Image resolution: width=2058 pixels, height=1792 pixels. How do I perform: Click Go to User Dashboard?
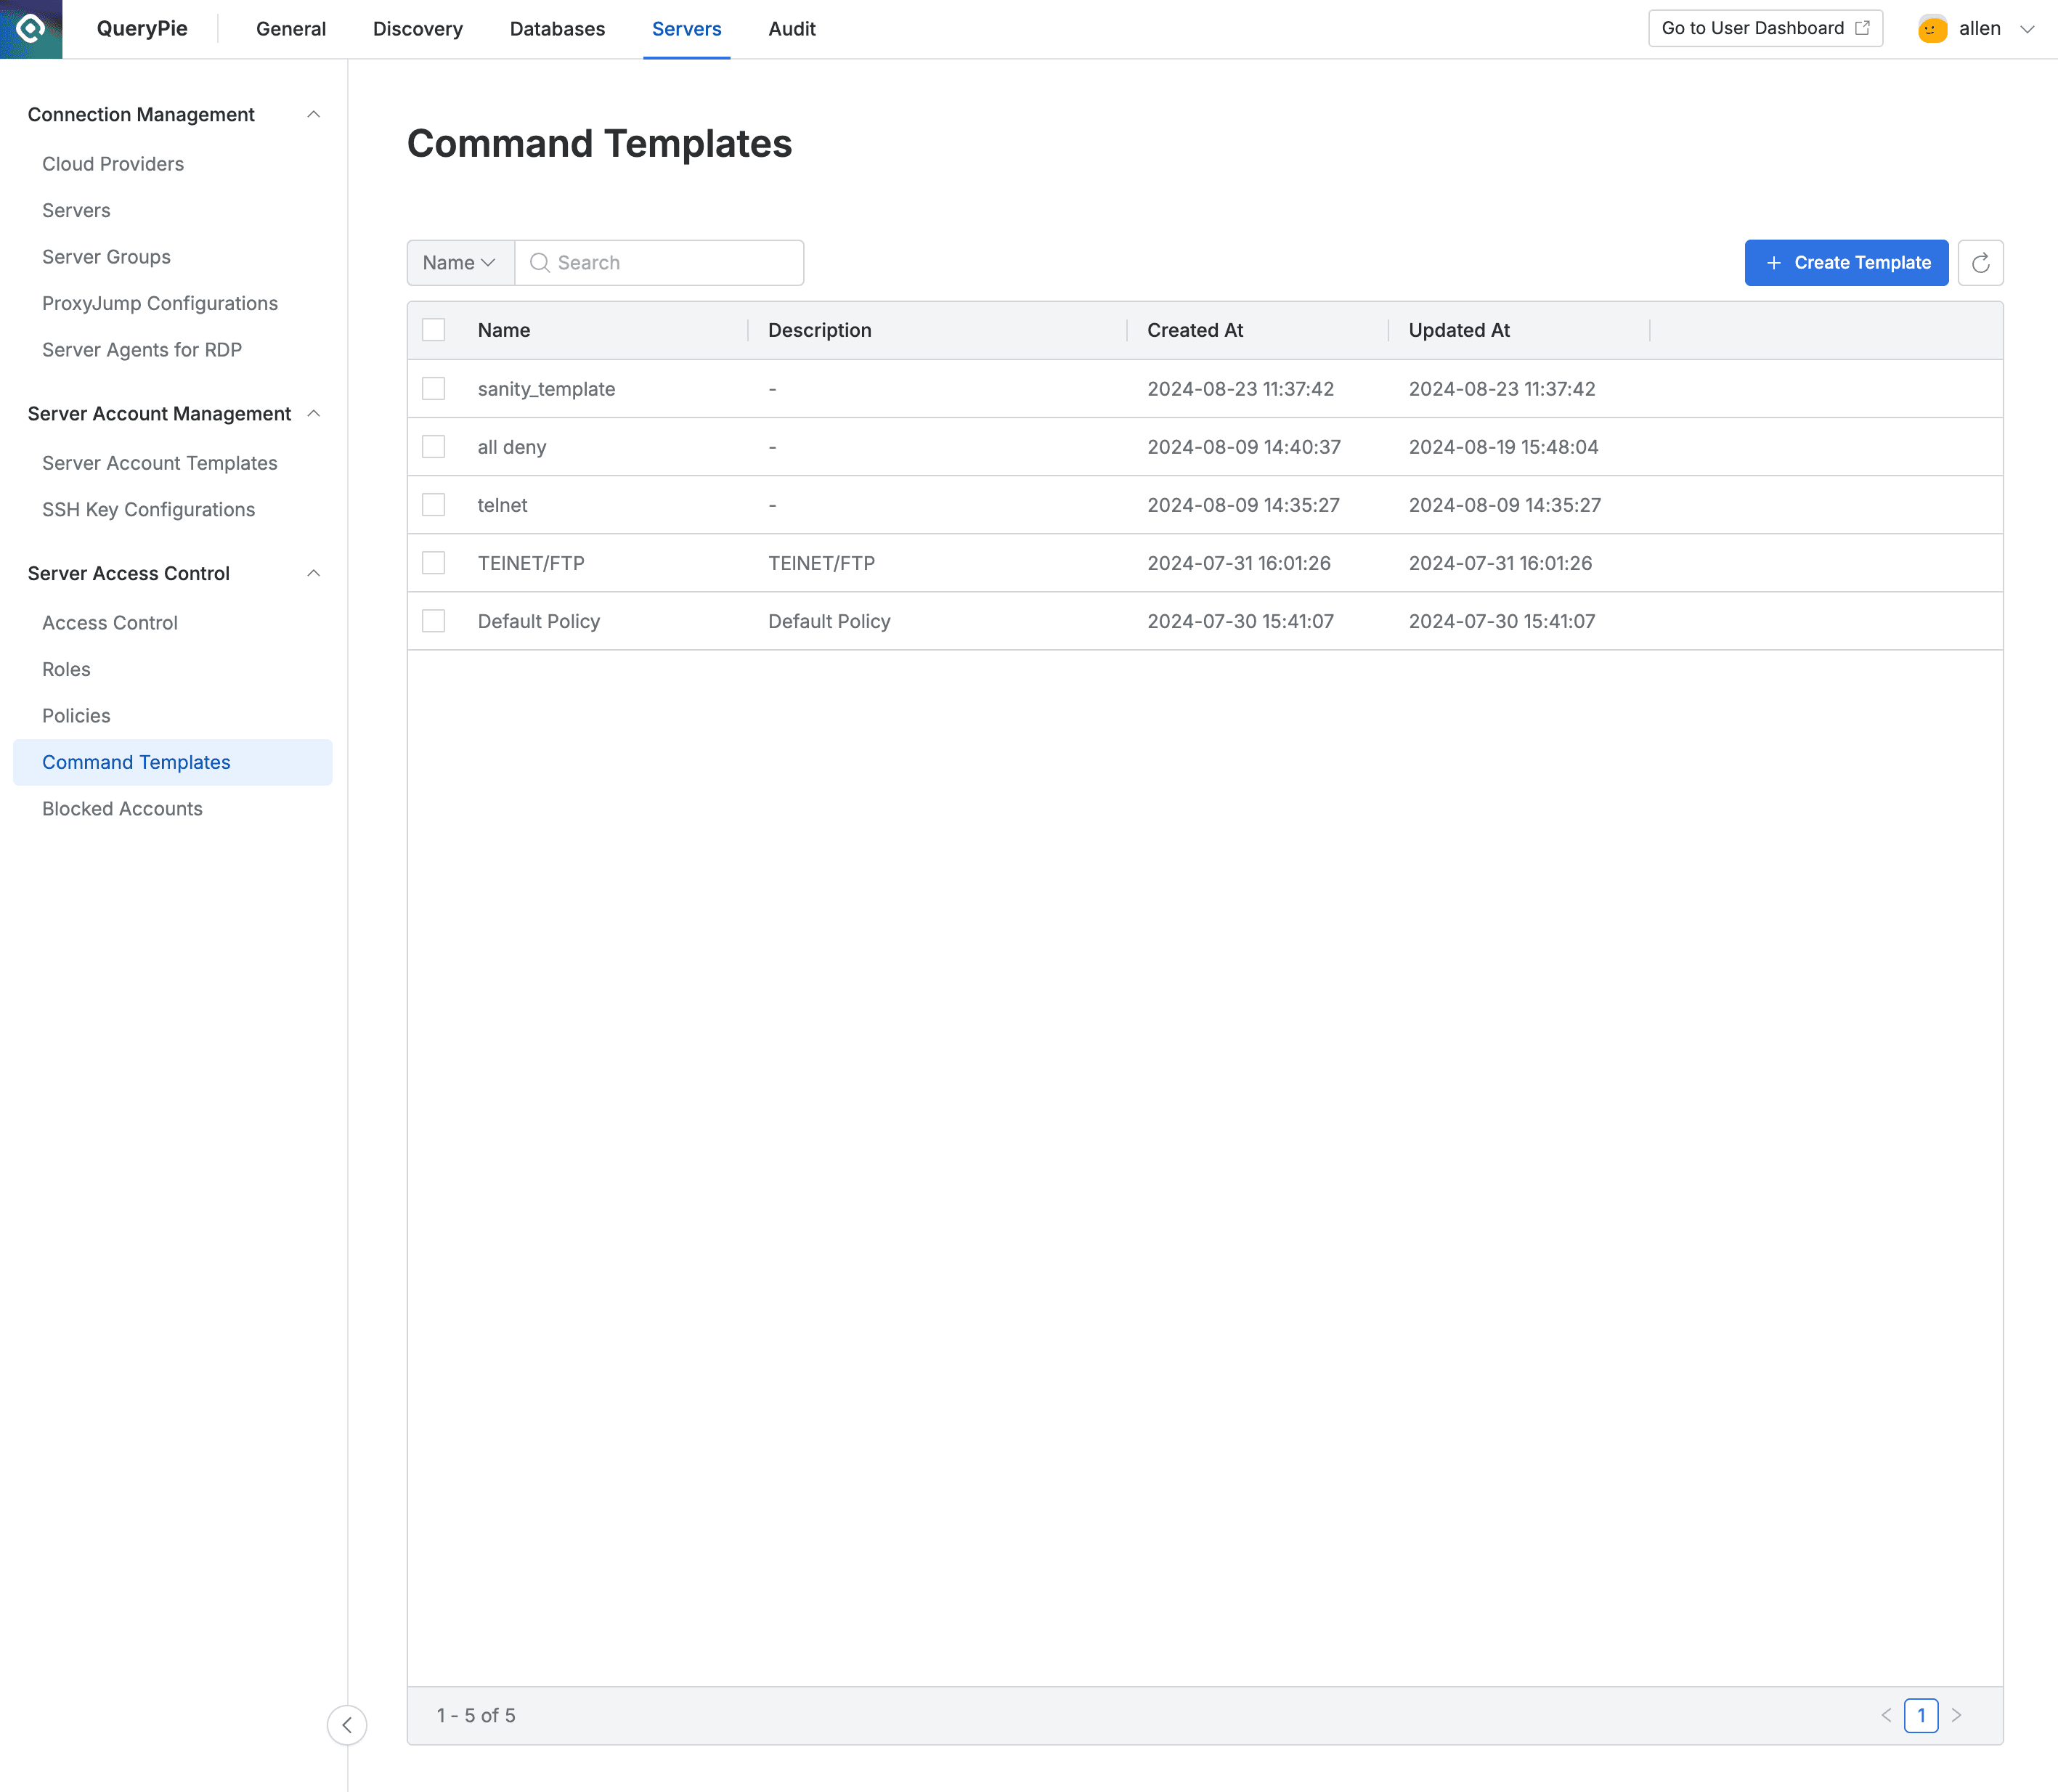pos(1752,27)
